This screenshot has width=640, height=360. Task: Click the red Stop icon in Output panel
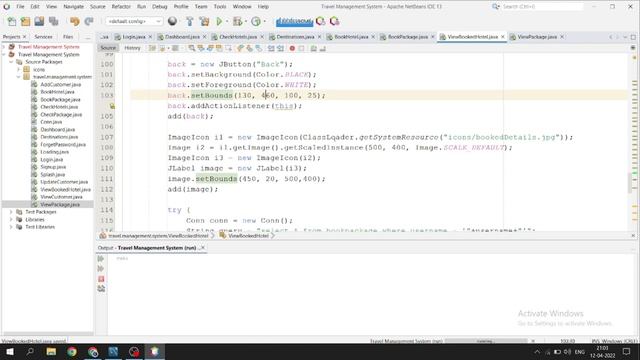[101, 279]
